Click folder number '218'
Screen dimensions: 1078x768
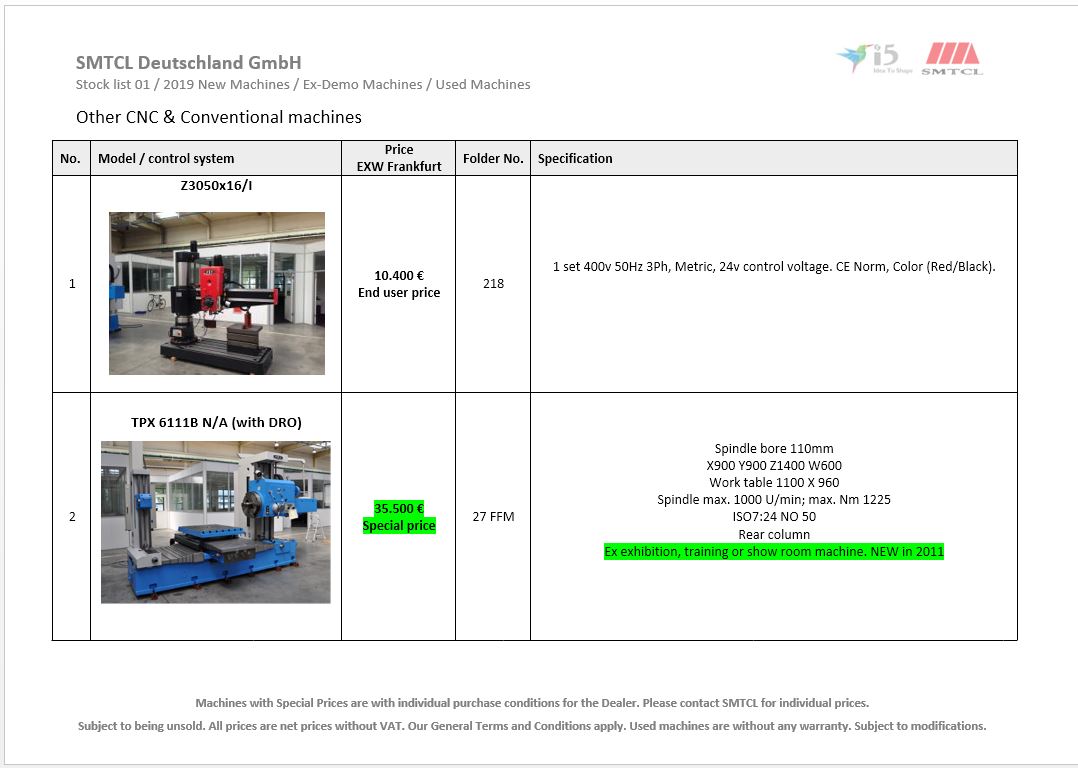coord(493,283)
